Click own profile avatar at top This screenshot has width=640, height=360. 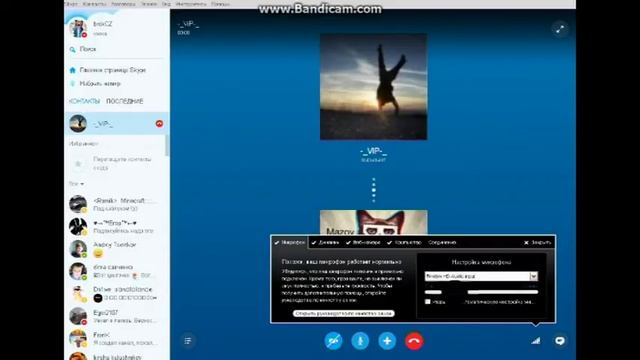click(x=78, y=28)
